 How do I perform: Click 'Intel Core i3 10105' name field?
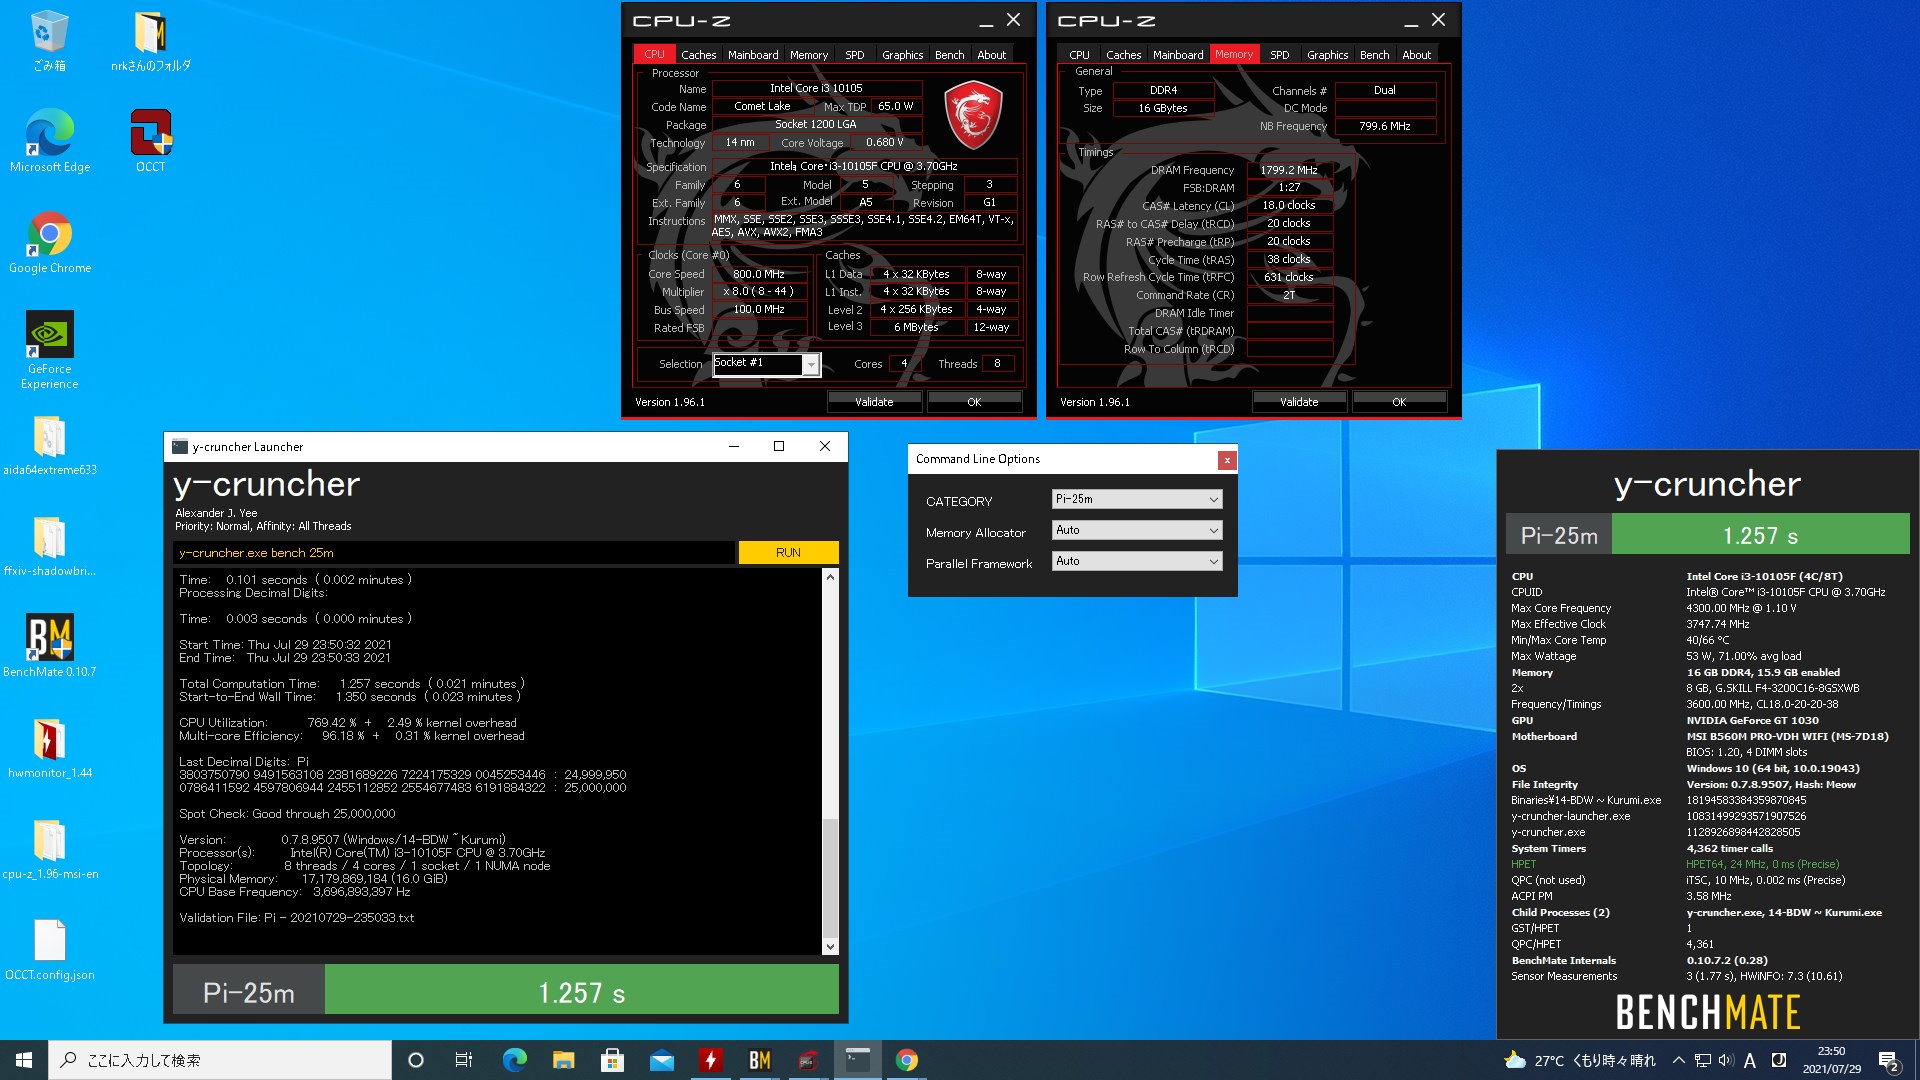tap(816, 88)
